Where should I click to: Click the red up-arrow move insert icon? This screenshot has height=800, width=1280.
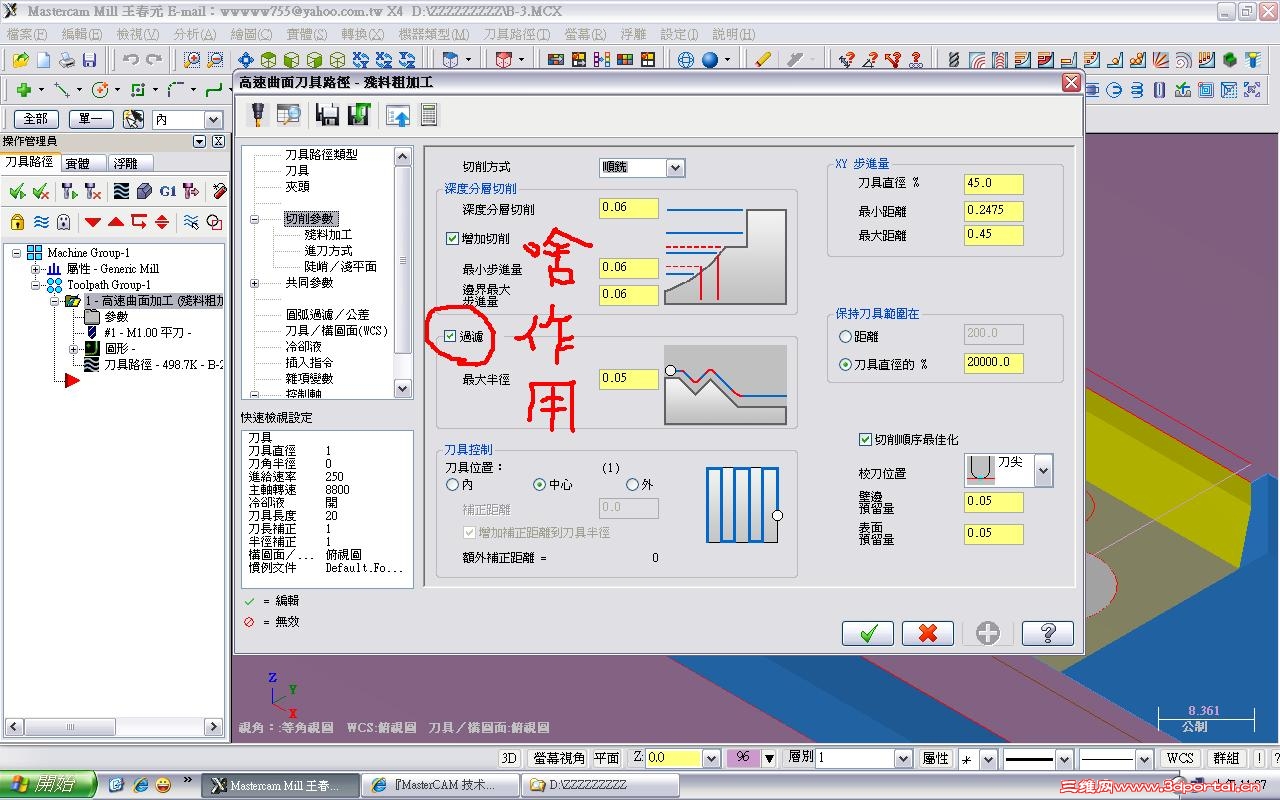tap(116, 222)
